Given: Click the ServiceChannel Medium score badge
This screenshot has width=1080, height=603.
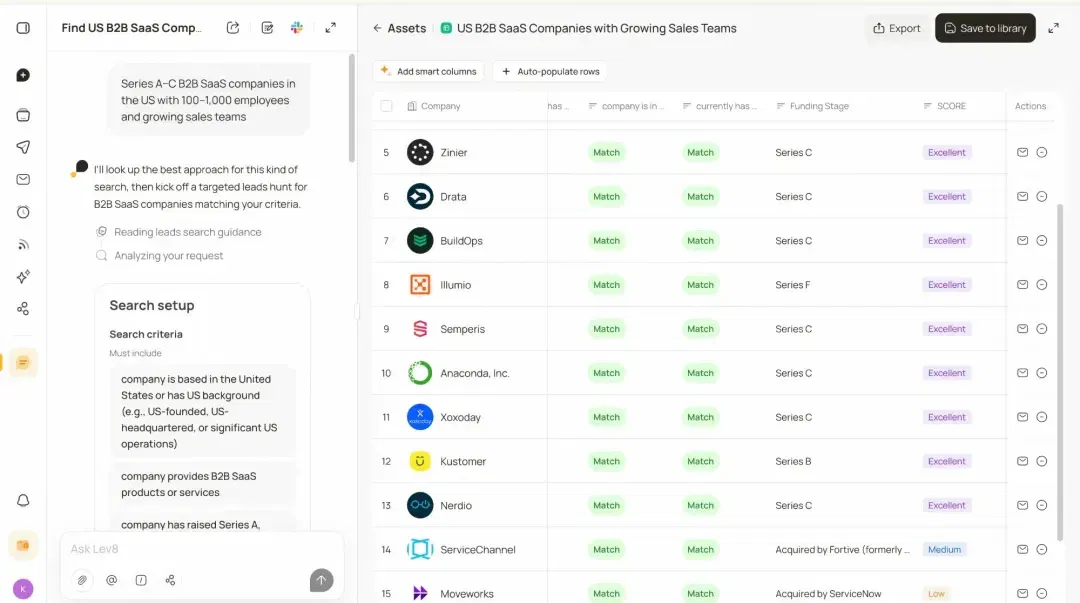Looking at the screenshot, I should coord(944,549).
